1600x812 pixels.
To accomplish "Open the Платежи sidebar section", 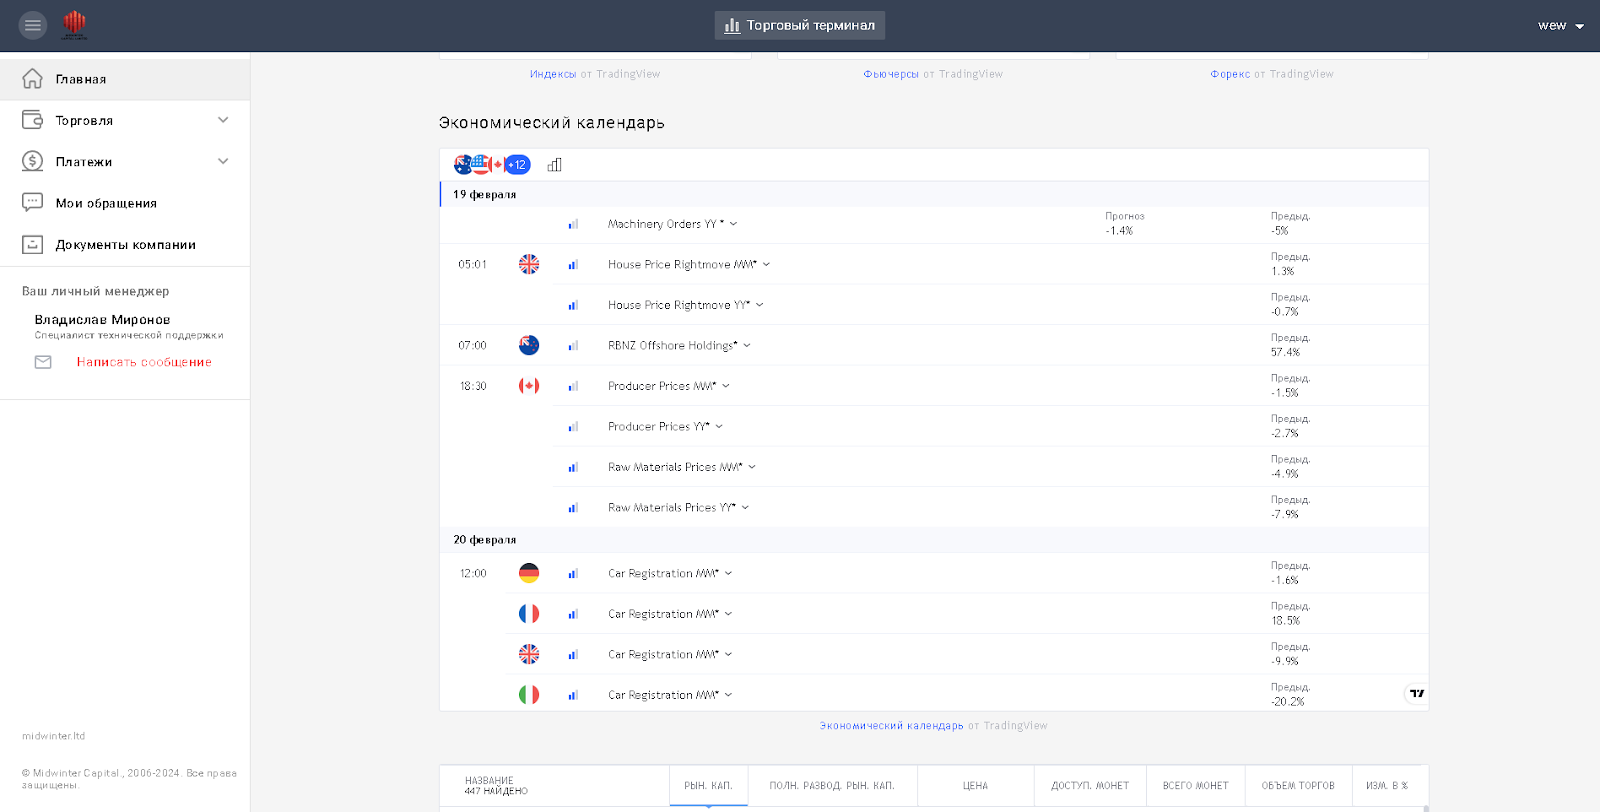I will 125,161.
